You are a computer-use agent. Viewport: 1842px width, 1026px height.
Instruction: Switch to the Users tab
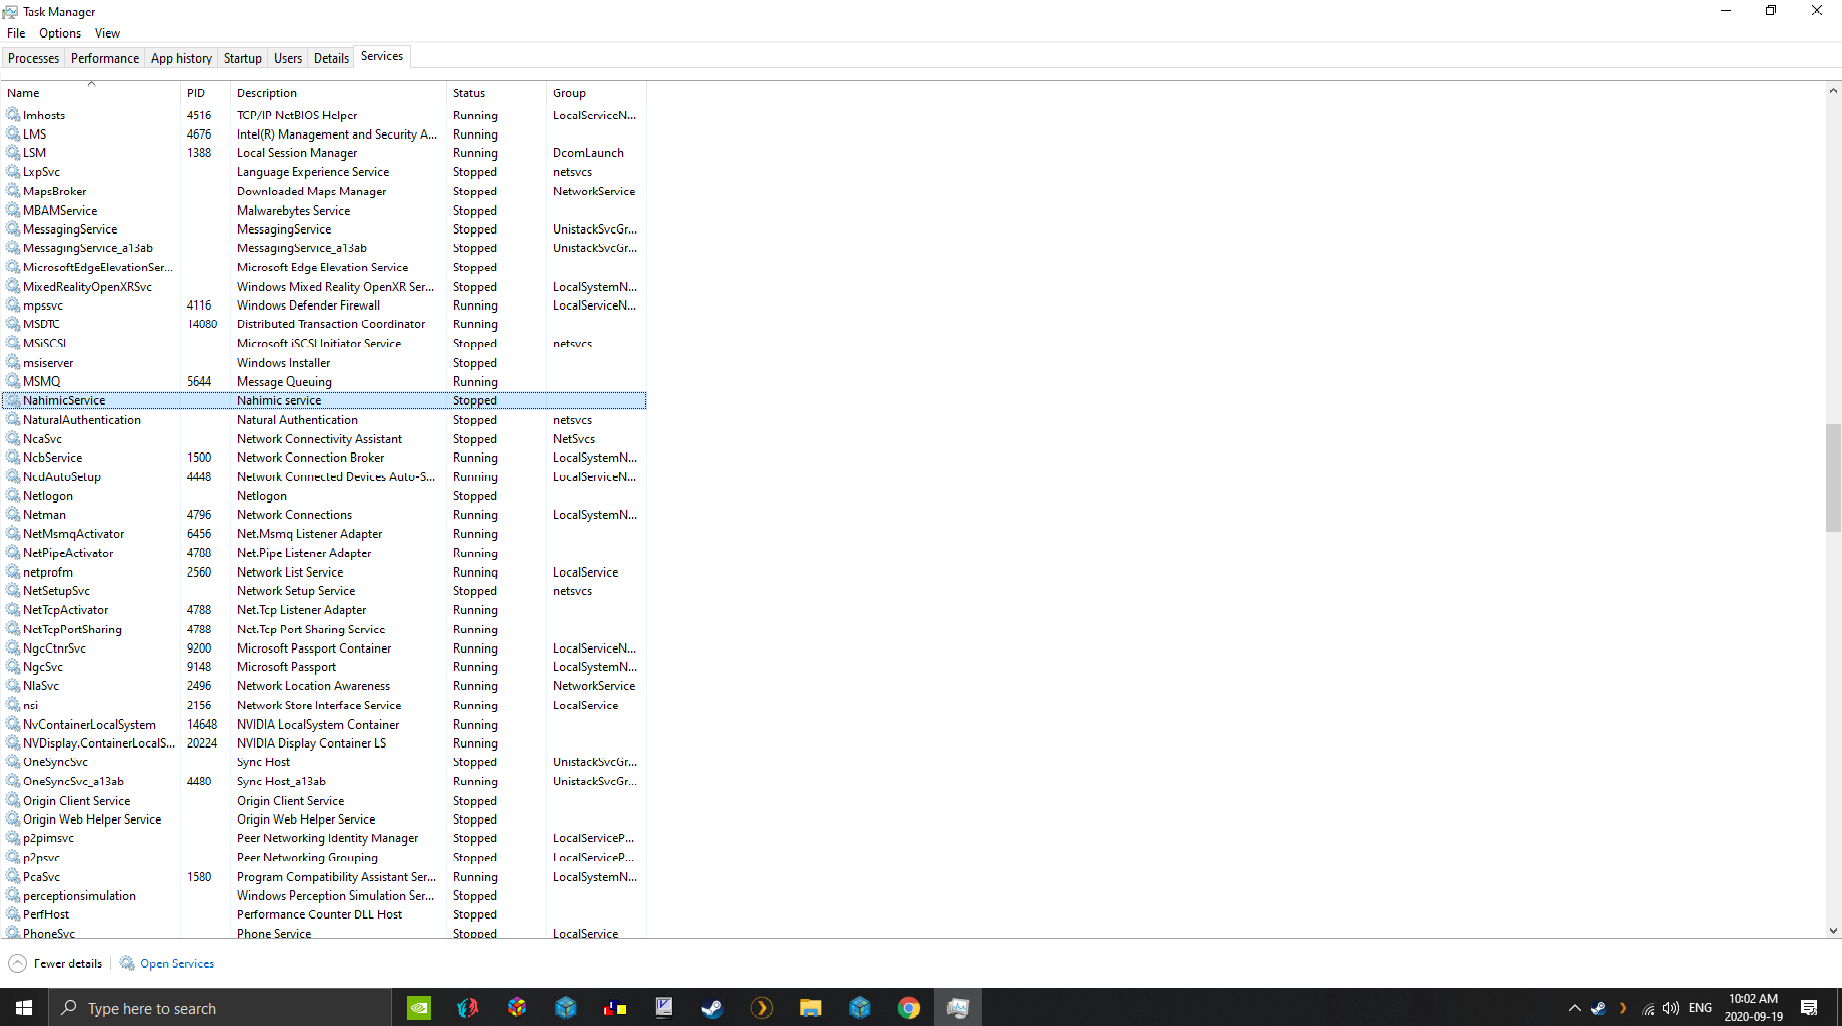288,58
